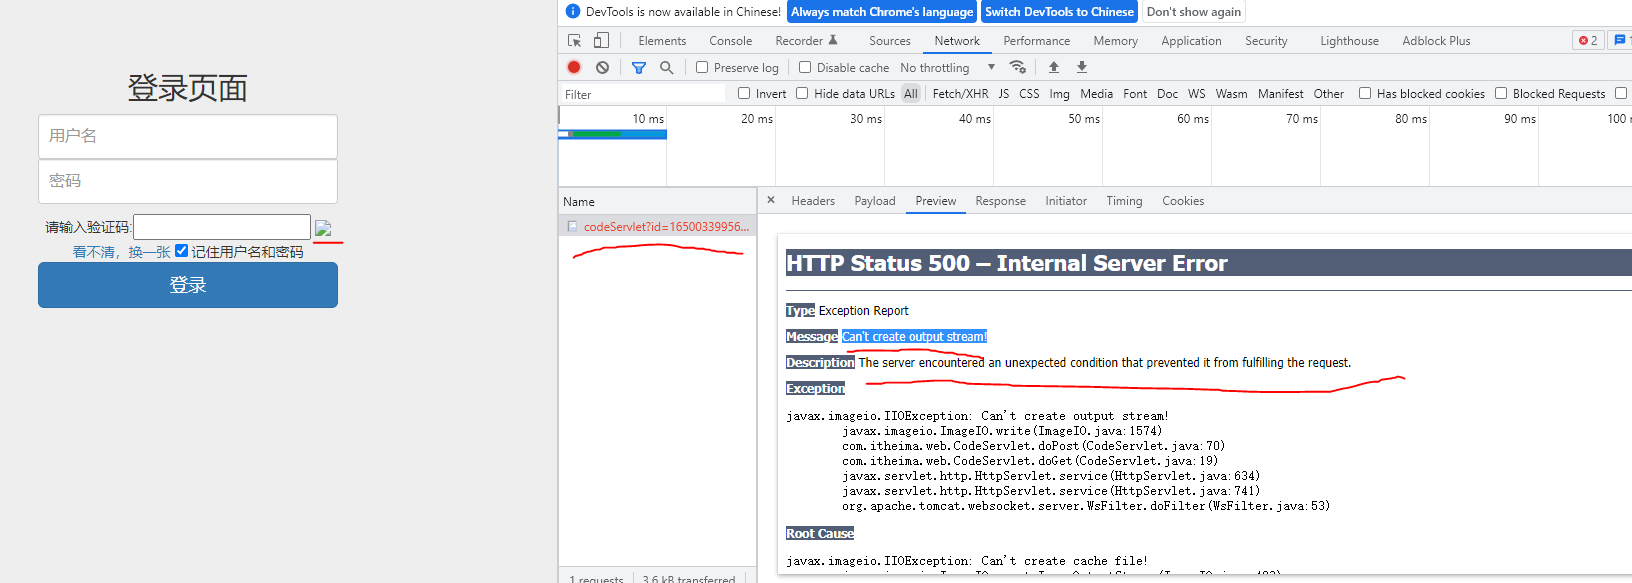Check the Invert filter checkbox
Screen dimensions: 1632x583
[x=744, y=93]
